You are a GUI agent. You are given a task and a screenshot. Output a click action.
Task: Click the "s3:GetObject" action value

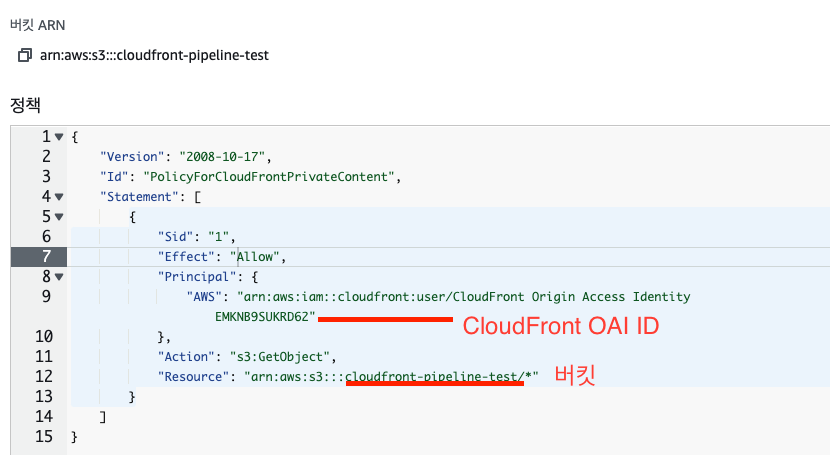coord(279,357)
